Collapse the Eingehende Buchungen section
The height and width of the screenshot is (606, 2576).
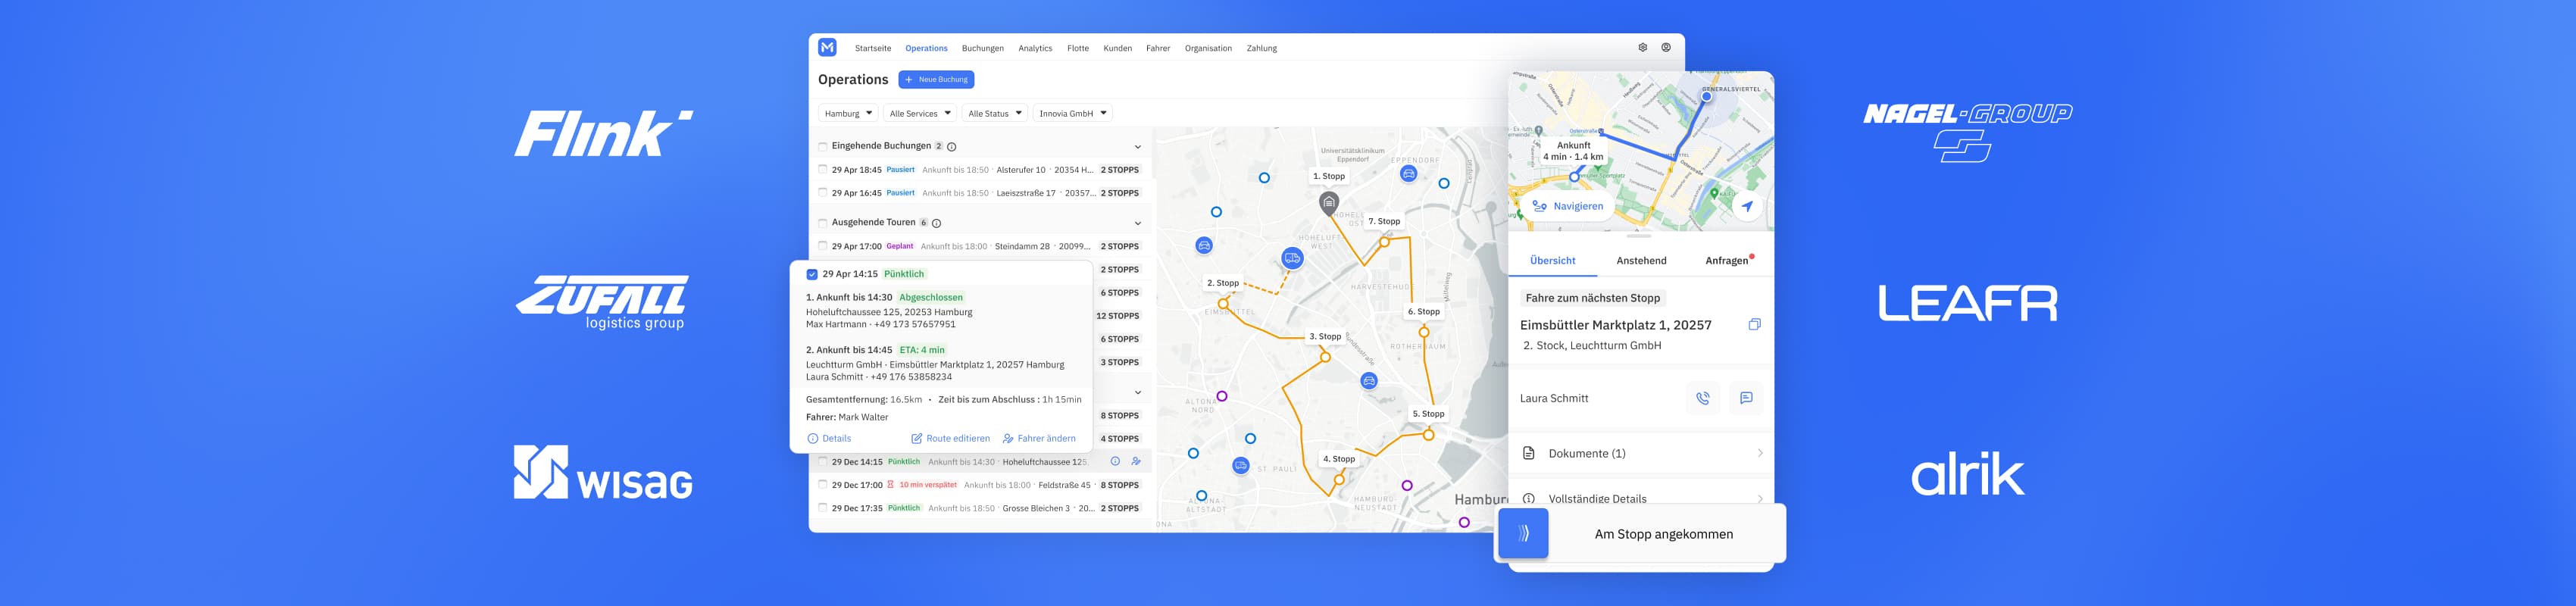[1137, 147]
